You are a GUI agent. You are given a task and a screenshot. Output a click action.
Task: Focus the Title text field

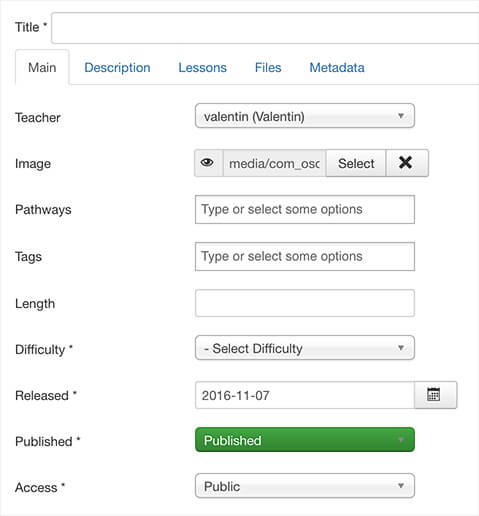tap(265, 28)
